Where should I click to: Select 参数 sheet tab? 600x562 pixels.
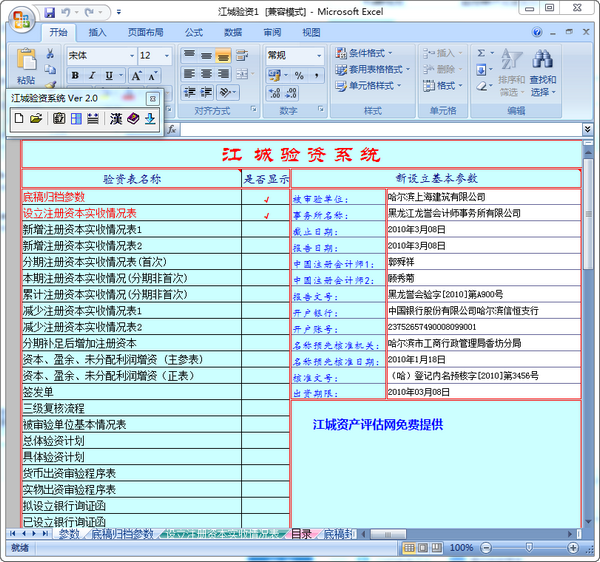coord(69,534)
